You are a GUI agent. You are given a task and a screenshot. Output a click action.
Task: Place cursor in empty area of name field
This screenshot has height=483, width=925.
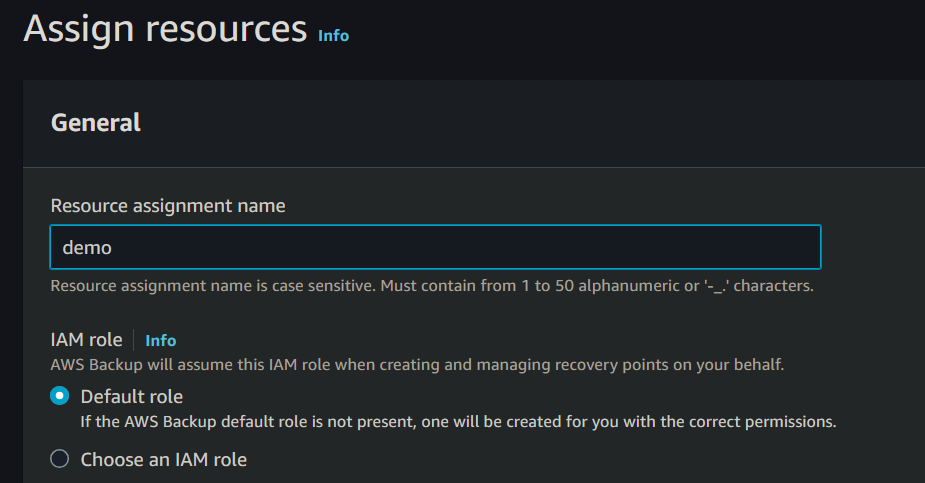(600, 247)
